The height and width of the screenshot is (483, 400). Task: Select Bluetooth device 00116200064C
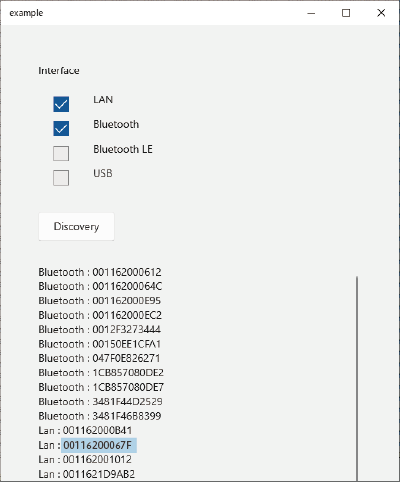click(100, 286)
